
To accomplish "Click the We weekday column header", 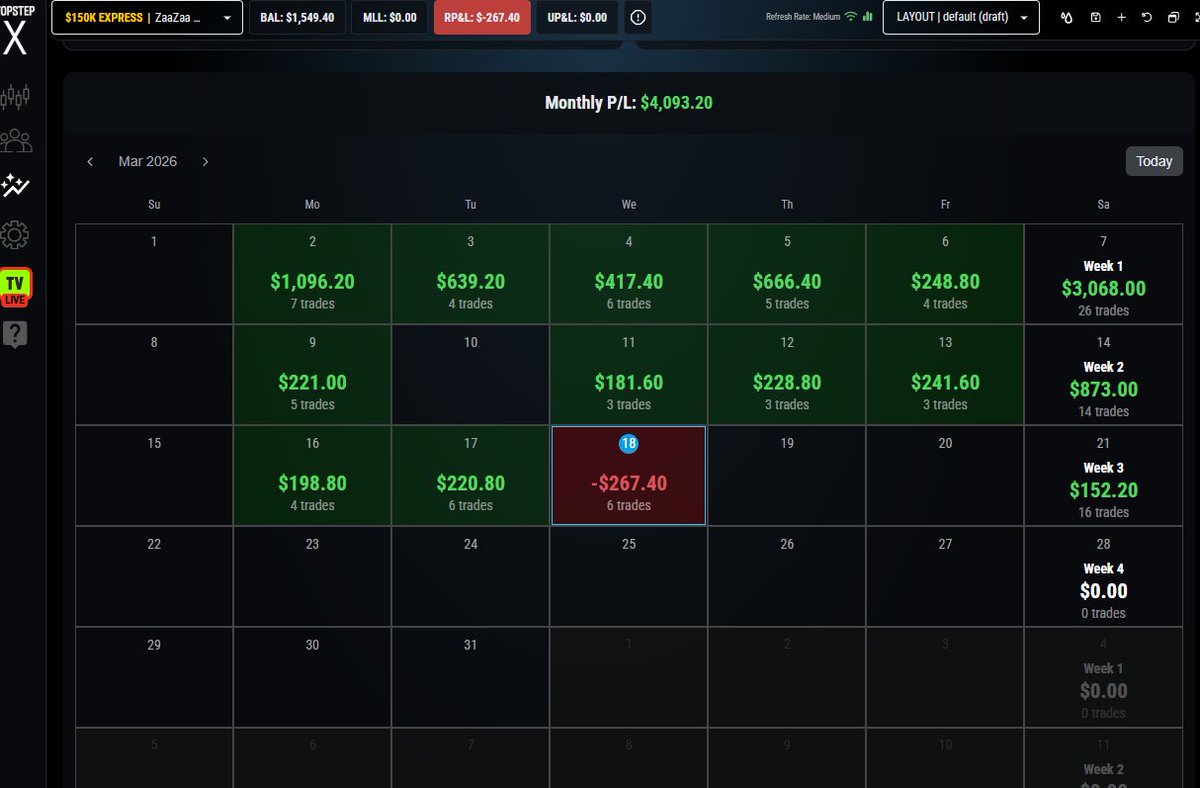I will [629, 204].
